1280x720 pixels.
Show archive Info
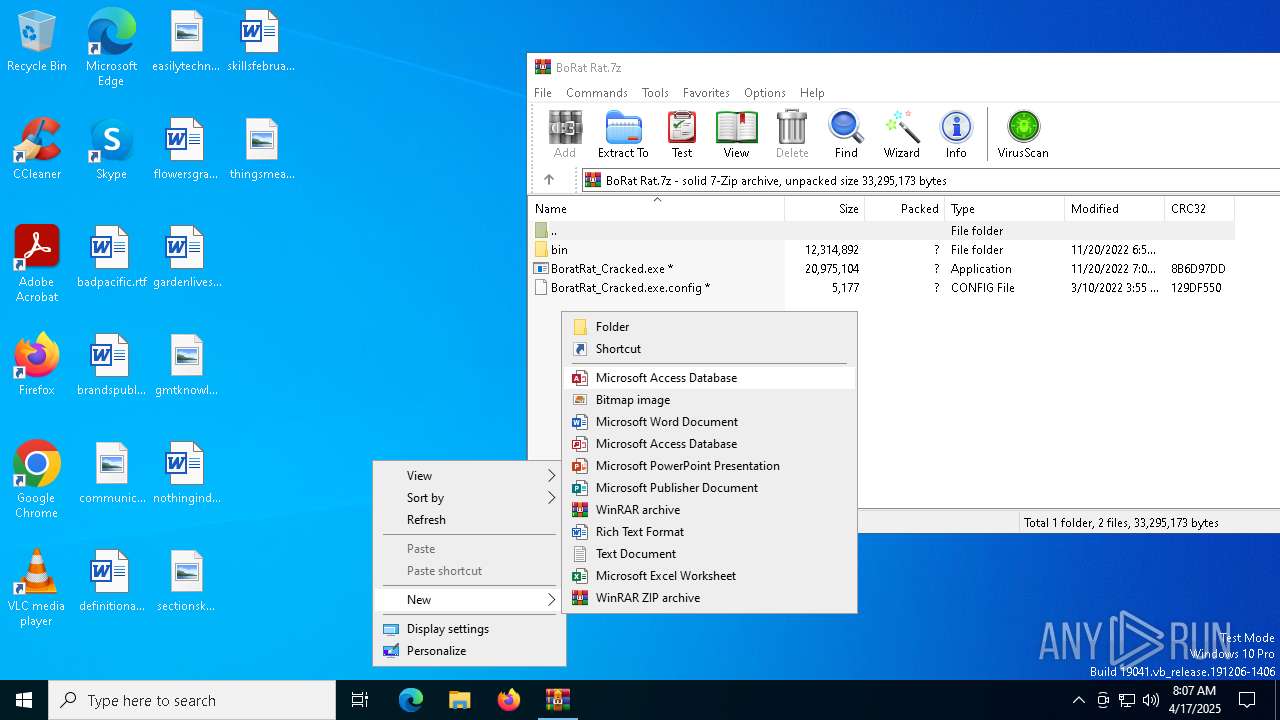[x=956, y=134]
